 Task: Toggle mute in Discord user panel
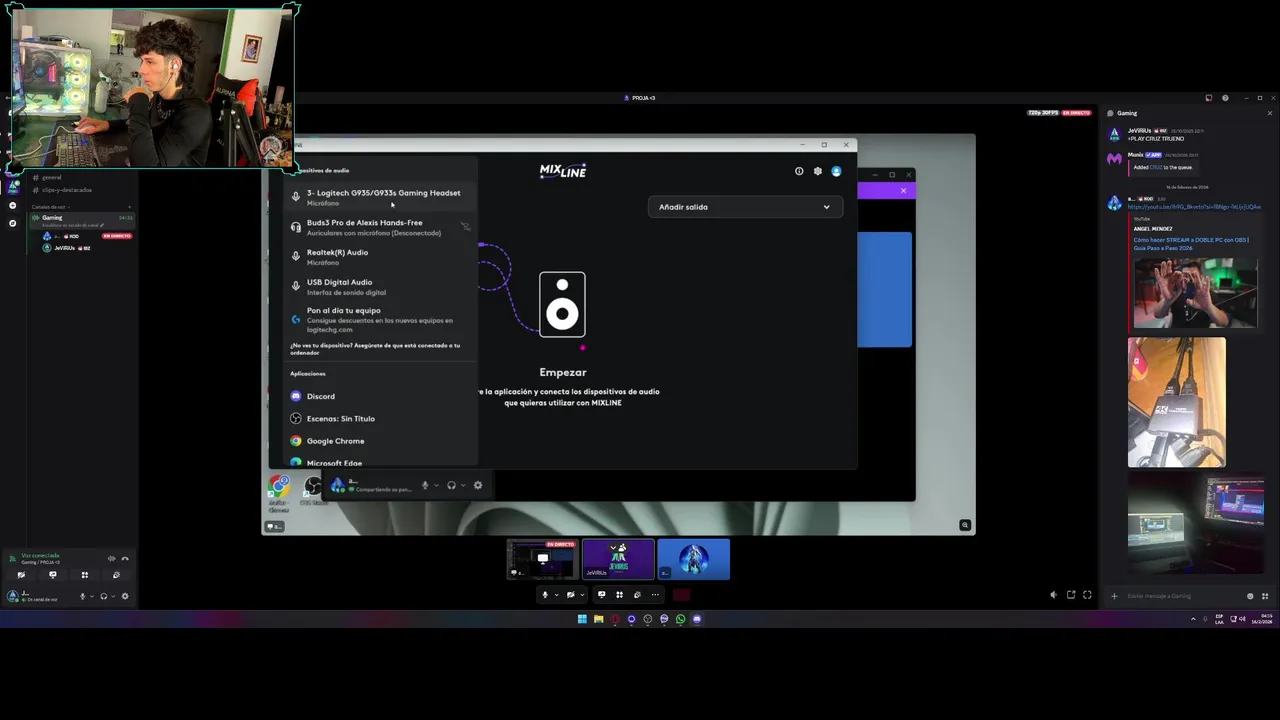point(82,596)
